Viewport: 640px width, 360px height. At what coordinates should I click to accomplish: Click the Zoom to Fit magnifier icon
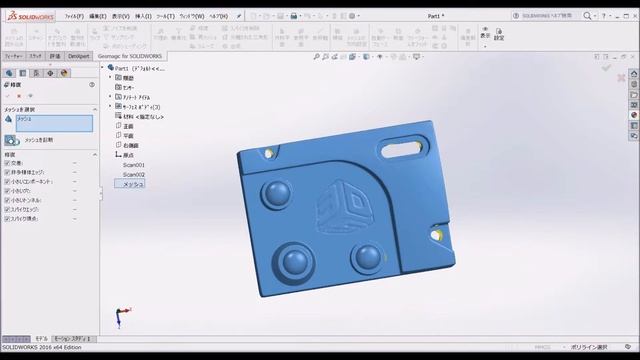(x=316, y=57)
